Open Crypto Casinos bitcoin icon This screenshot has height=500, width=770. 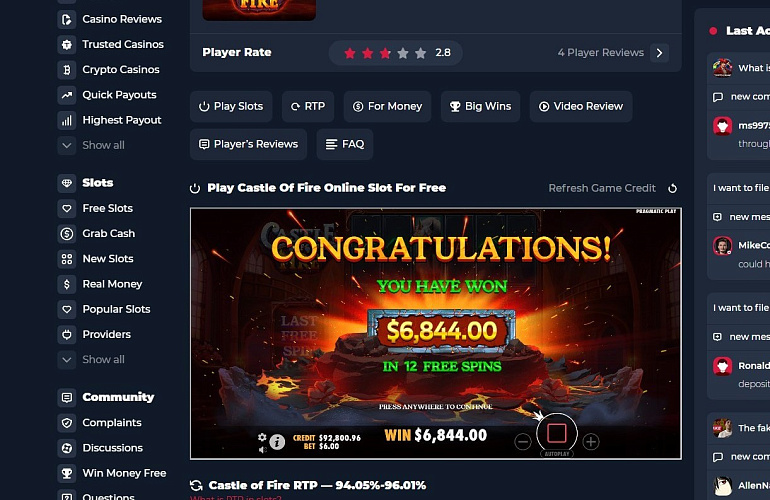pyautogui.click(x=67, y=70)
